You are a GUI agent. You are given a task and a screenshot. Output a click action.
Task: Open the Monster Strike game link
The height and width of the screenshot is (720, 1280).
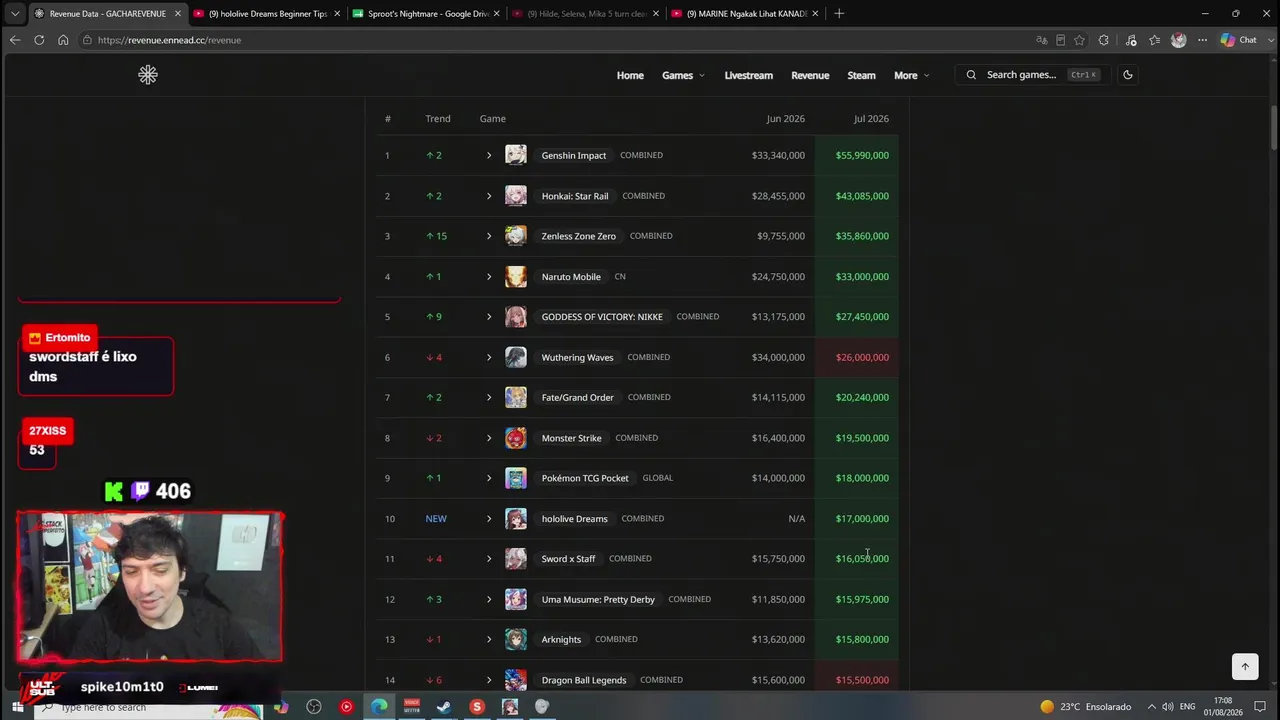pos(571,438)
